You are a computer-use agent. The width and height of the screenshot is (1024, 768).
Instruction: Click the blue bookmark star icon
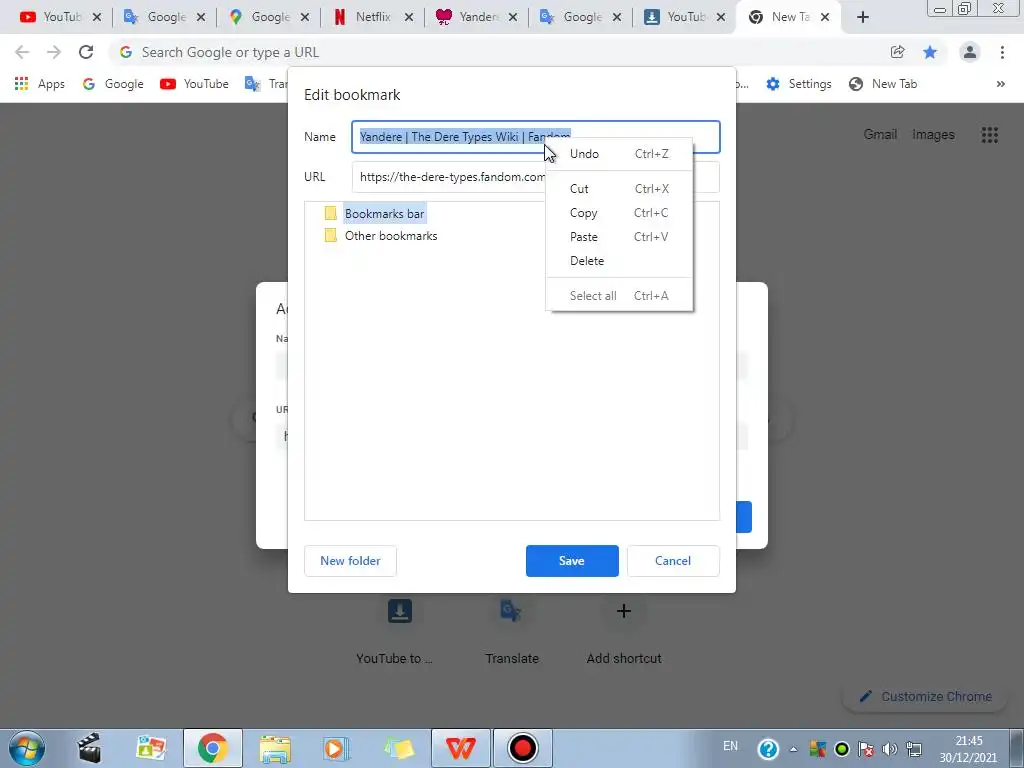pyautogui.click(x=930, y=52)
